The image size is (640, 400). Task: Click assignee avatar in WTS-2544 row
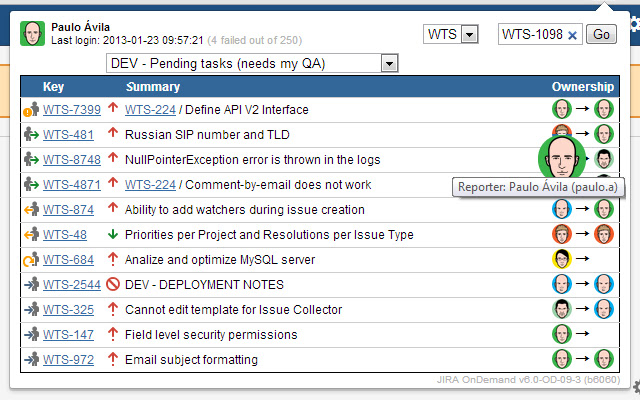click(x=604, y=284)
